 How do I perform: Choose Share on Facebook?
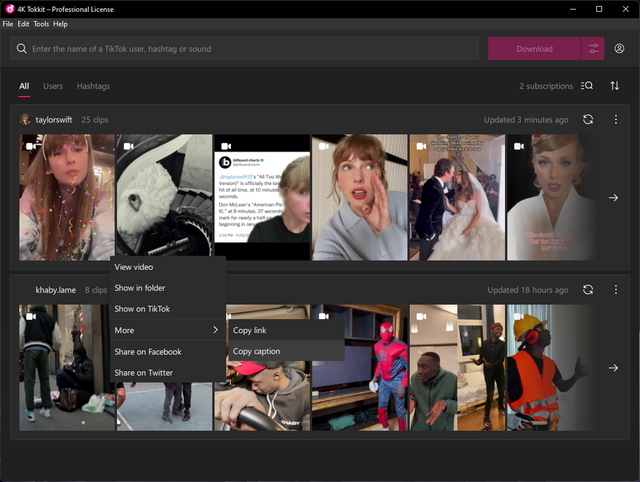point(168,352)
